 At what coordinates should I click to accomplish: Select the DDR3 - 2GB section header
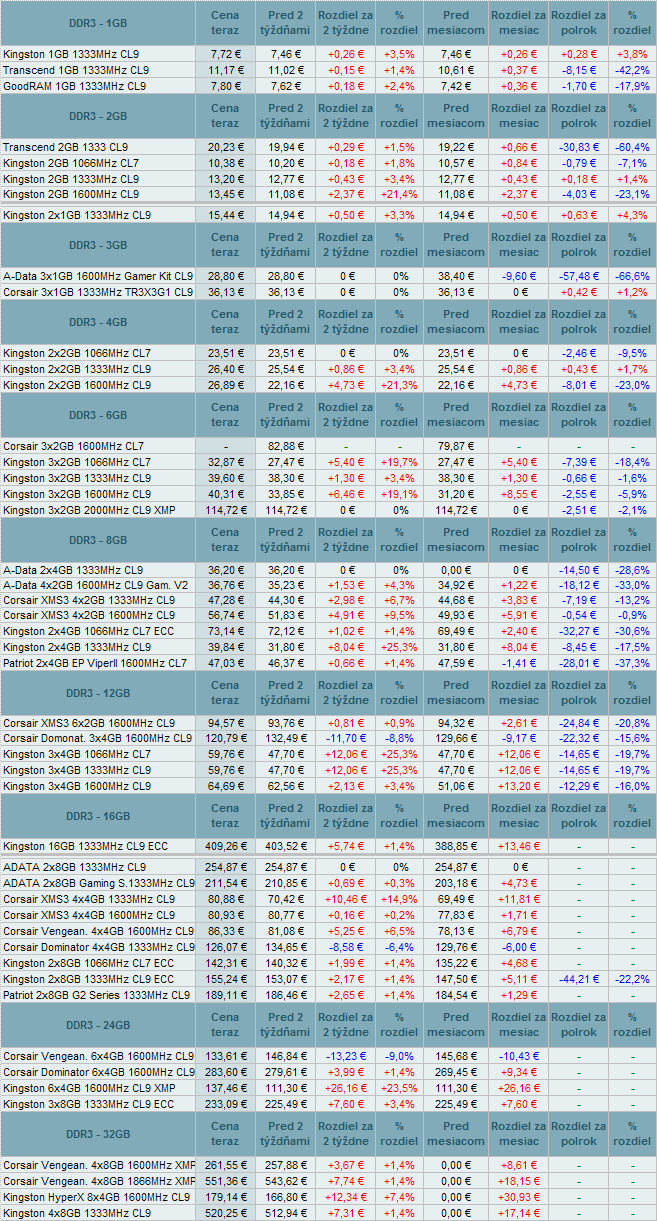coord(97,117)
